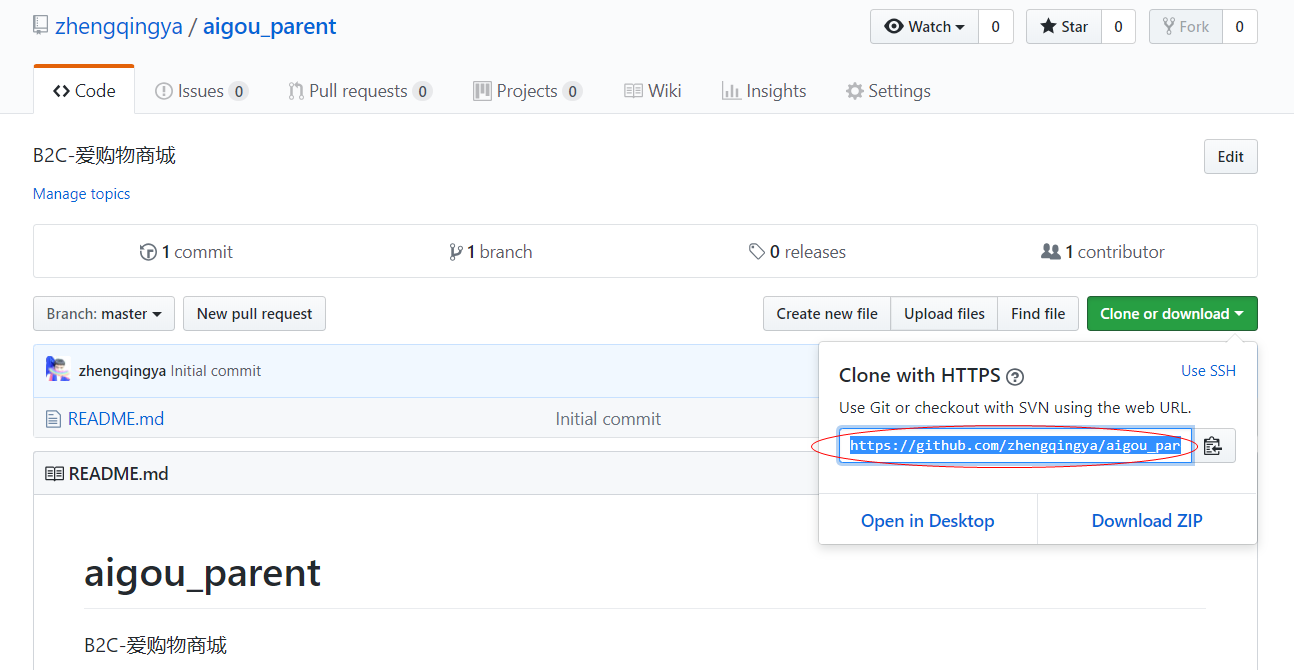Image resolution: width=1294 pixels, height=670 pixels.
Task: Click the branch icon next to 1 branch
Action: click(x=456, y=252)
